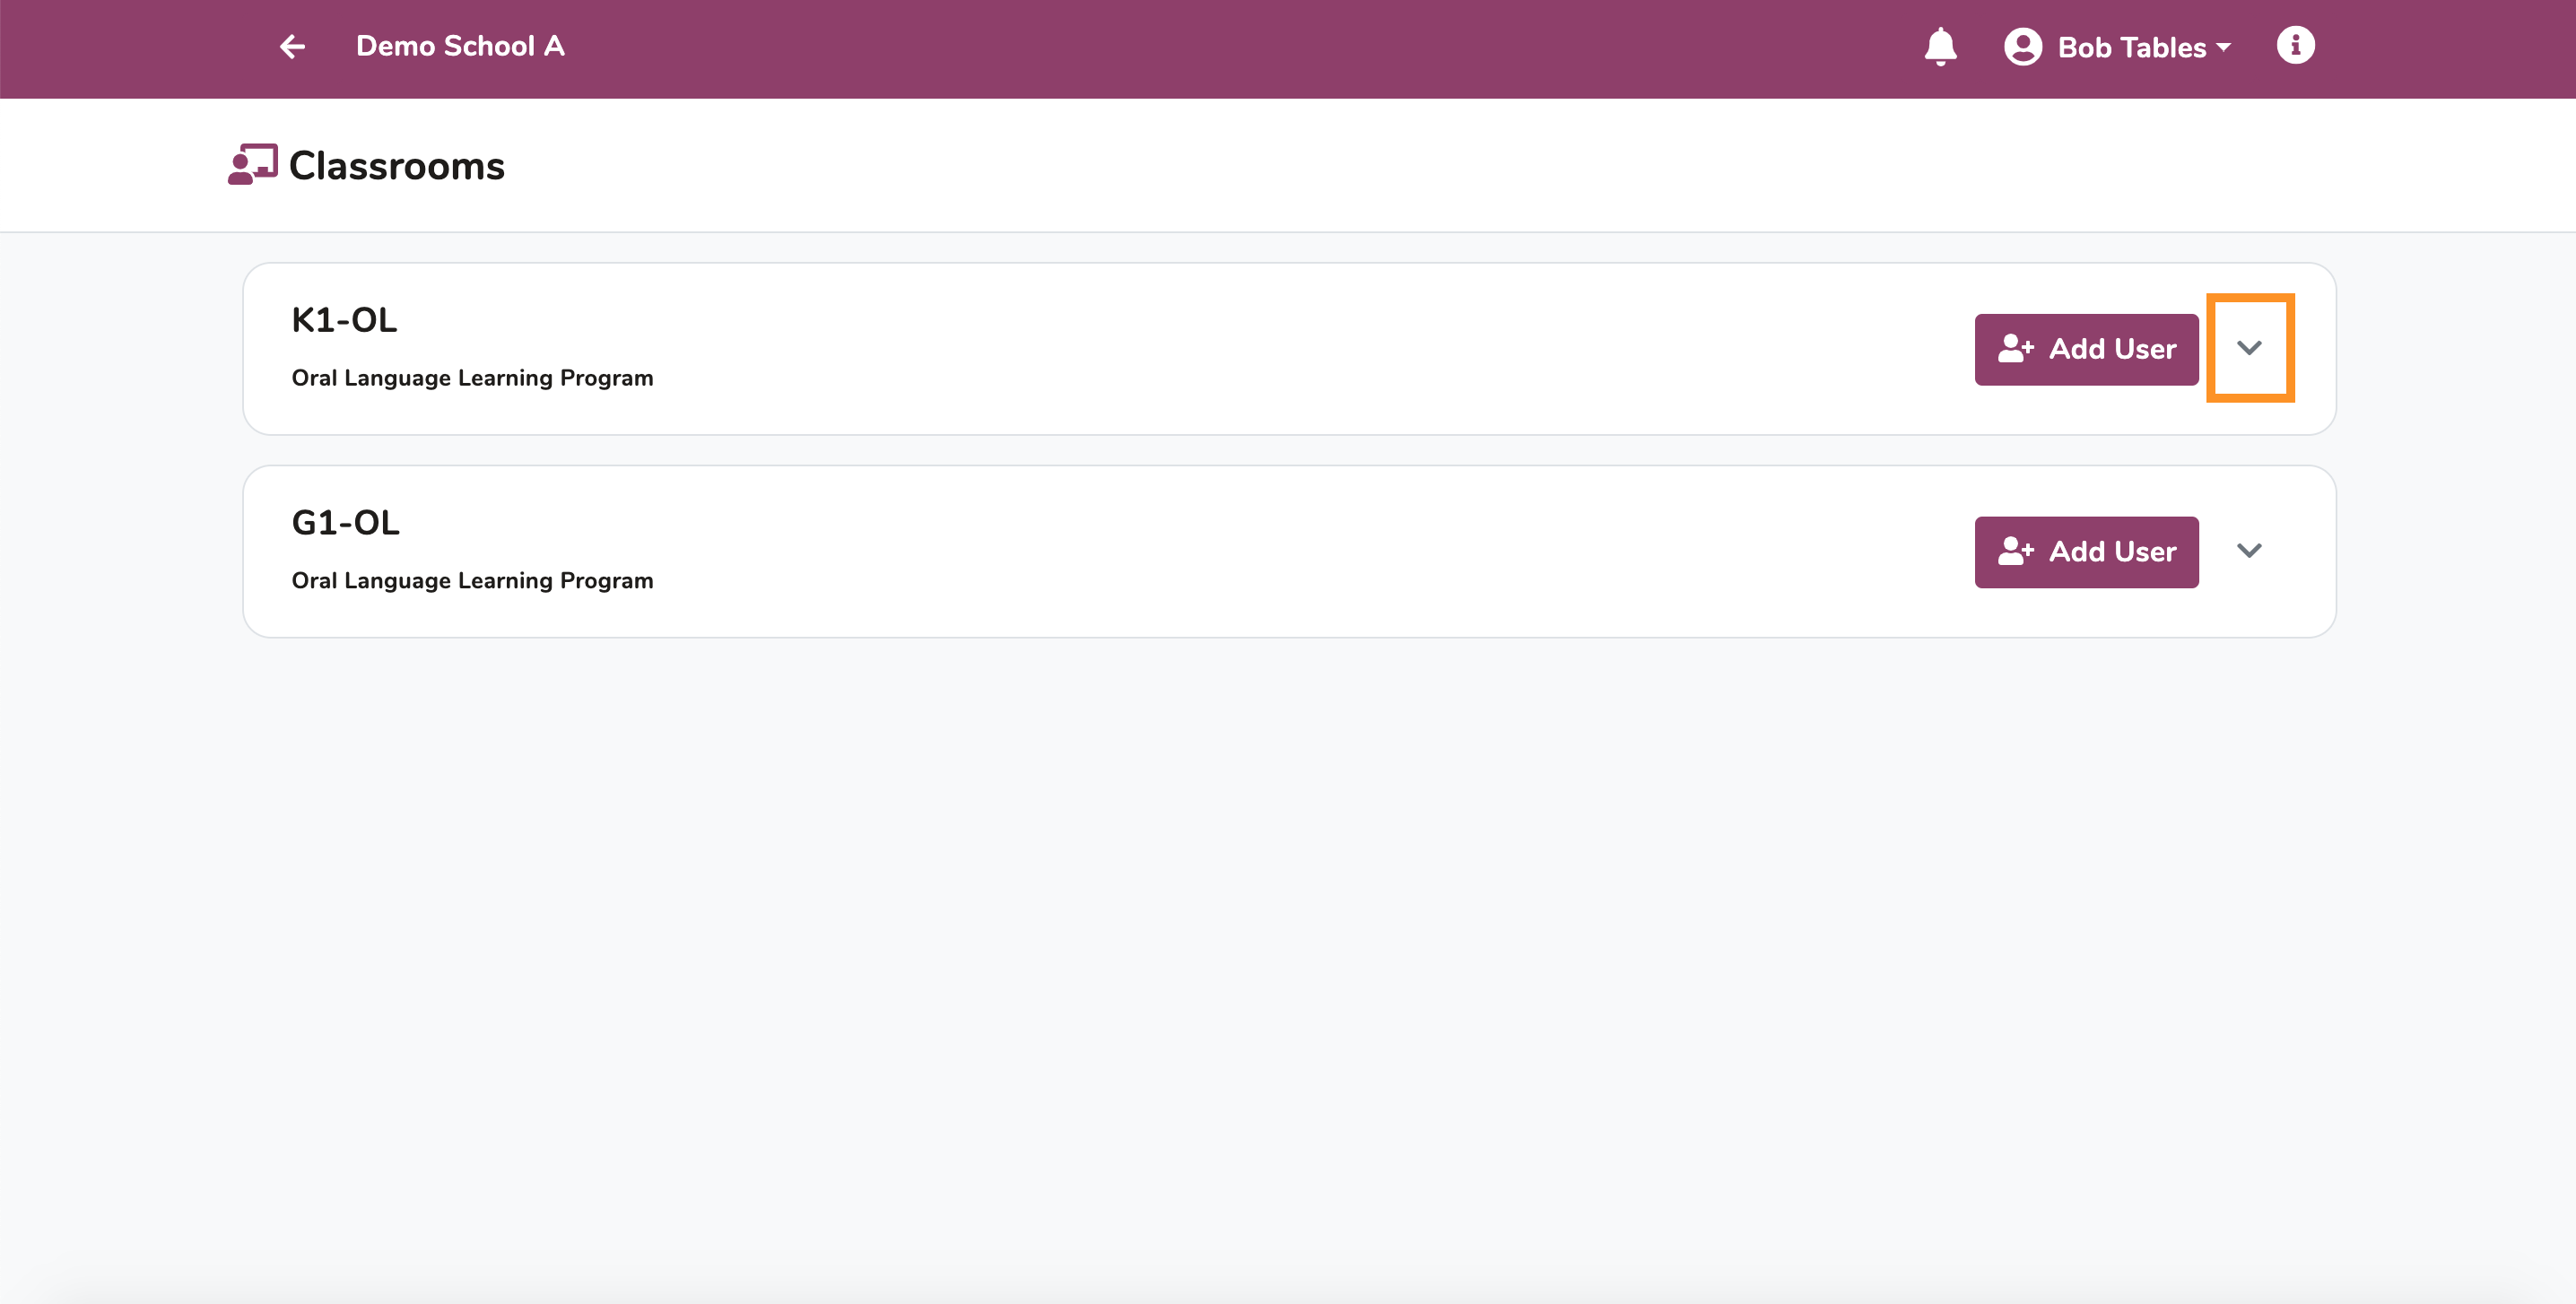Image resolution: width=2576 pixels, height=1304 pixels.
Task: Click K1-OL Oral Language Learning Program text
Action: tap(472, 378)
